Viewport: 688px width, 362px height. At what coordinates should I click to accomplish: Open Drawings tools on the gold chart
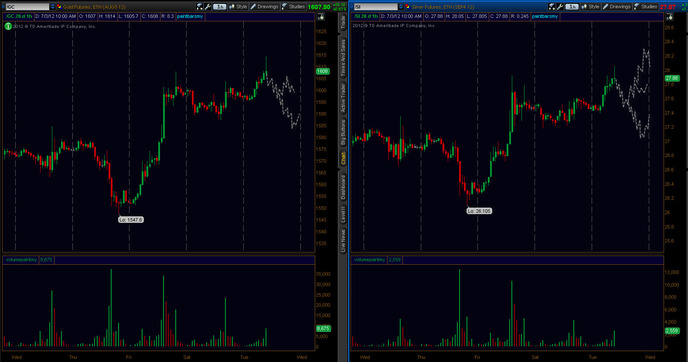(264, 7)
